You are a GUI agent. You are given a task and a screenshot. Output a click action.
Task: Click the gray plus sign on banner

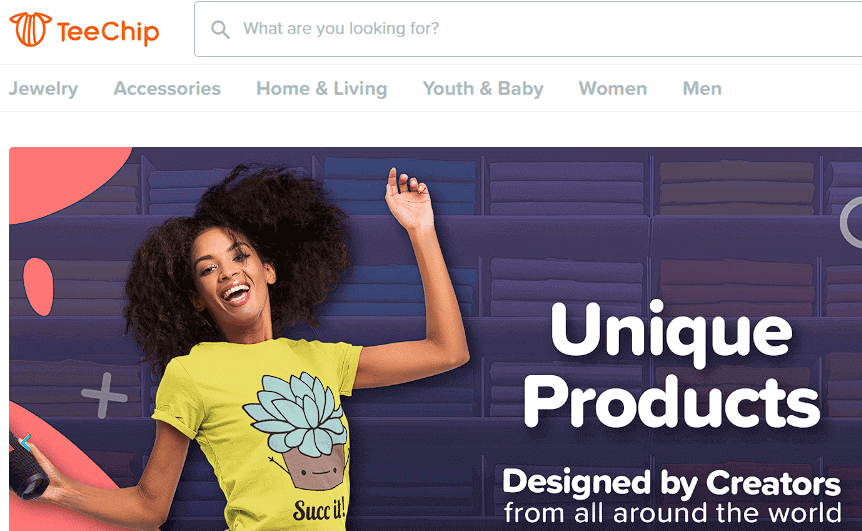[x=104, y=396]
